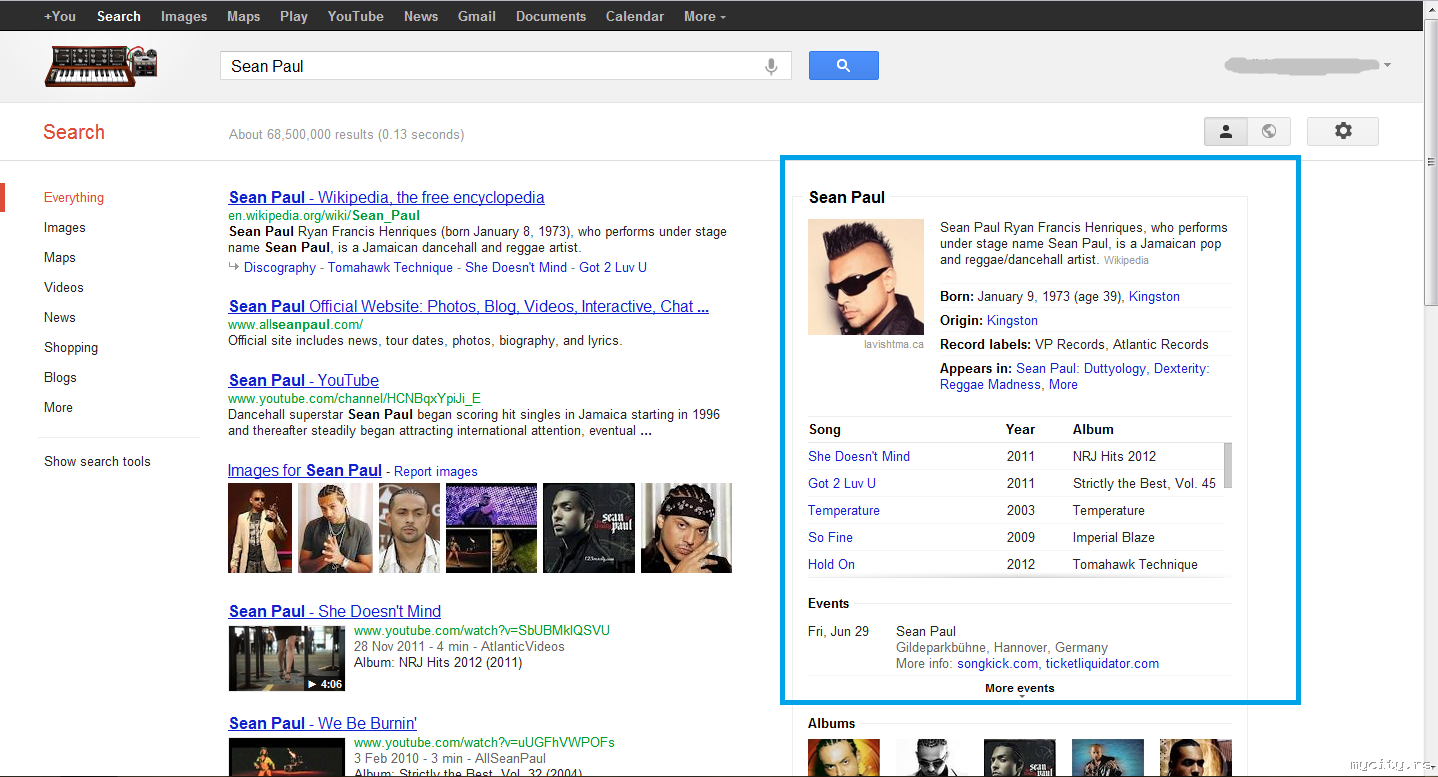Filter results by Shopping in sidebar

[71, 347]
